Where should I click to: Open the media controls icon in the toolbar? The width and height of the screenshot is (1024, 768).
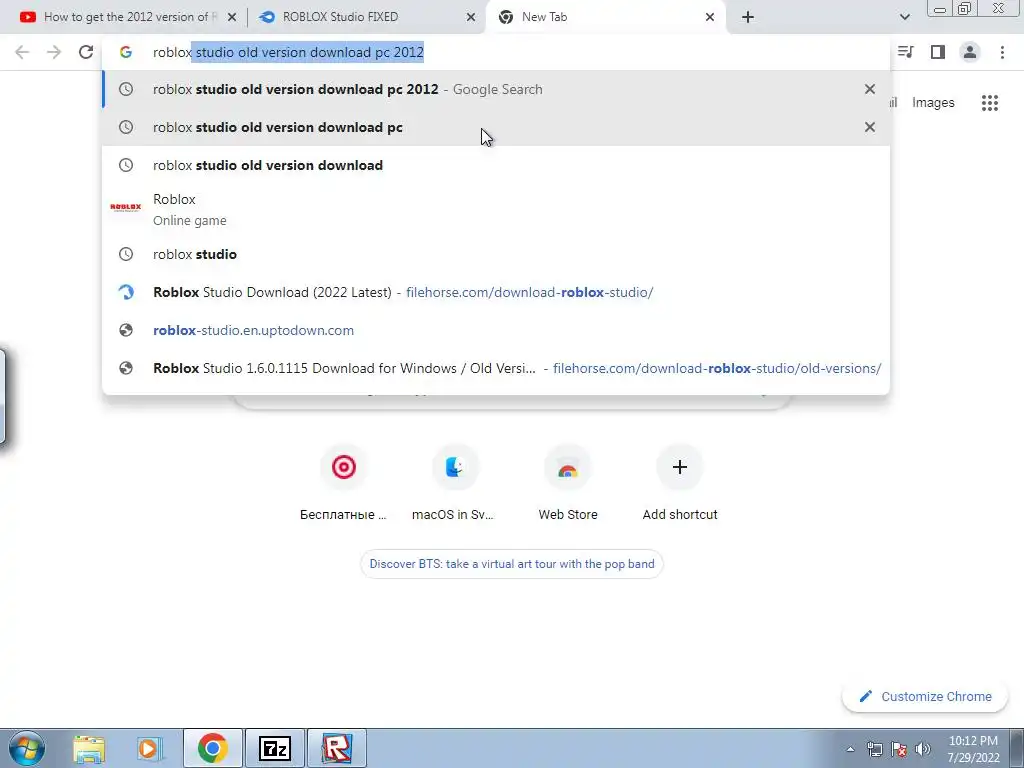tap(906, 52)
